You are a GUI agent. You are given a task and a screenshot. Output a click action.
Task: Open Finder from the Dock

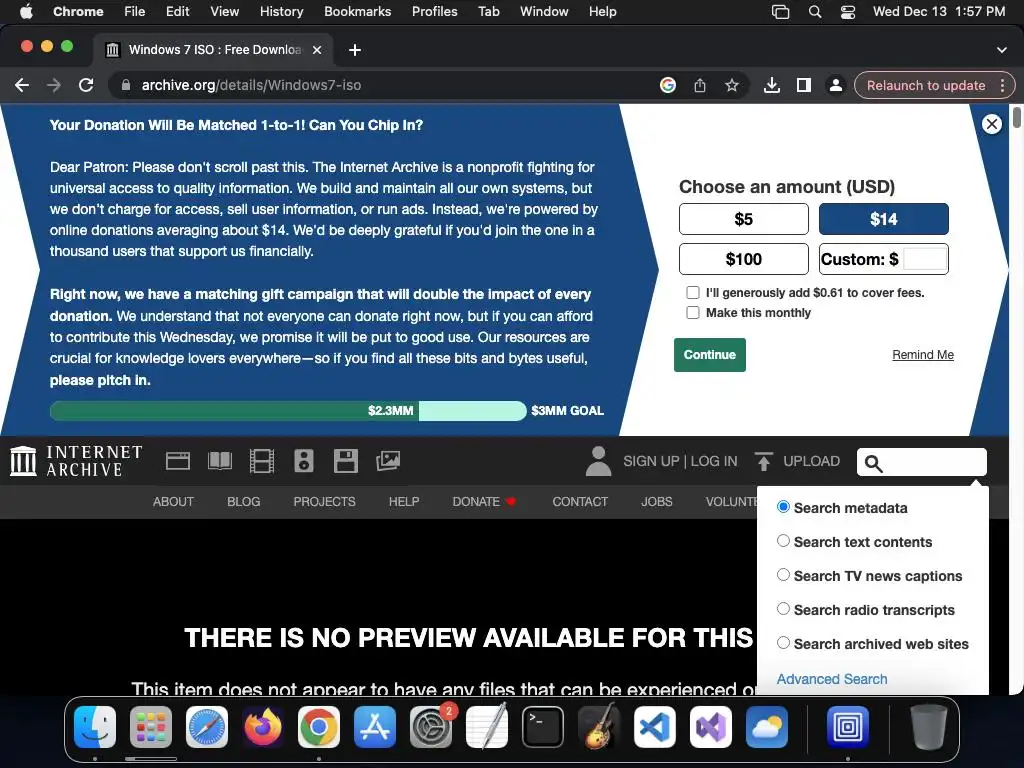pos(95,726)
